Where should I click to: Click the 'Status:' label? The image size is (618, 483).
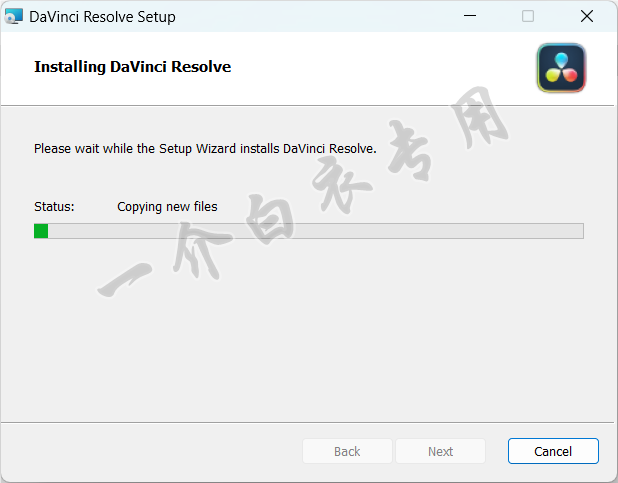(x=54, y=207)
